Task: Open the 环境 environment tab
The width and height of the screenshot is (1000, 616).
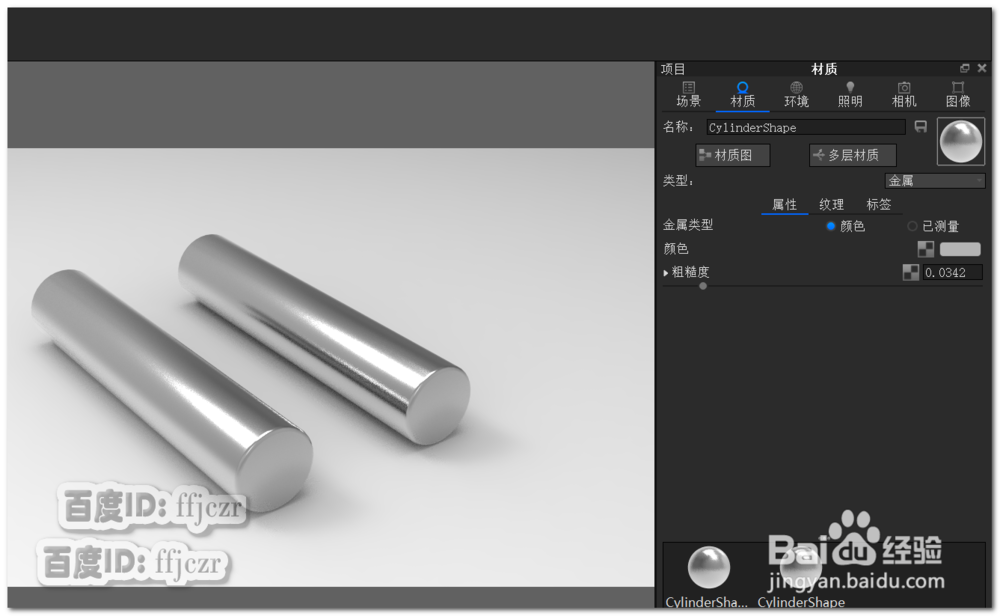Action: [x=796, y=94]
